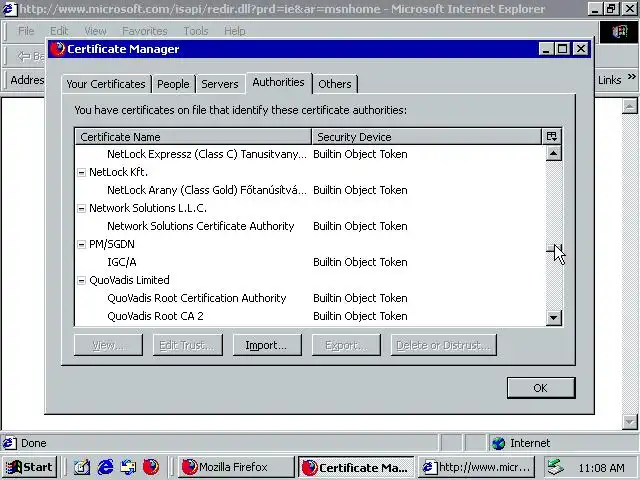The image size is (640, 480).
Task: Click the Back button in Internet Explorer
Action: 31,56
